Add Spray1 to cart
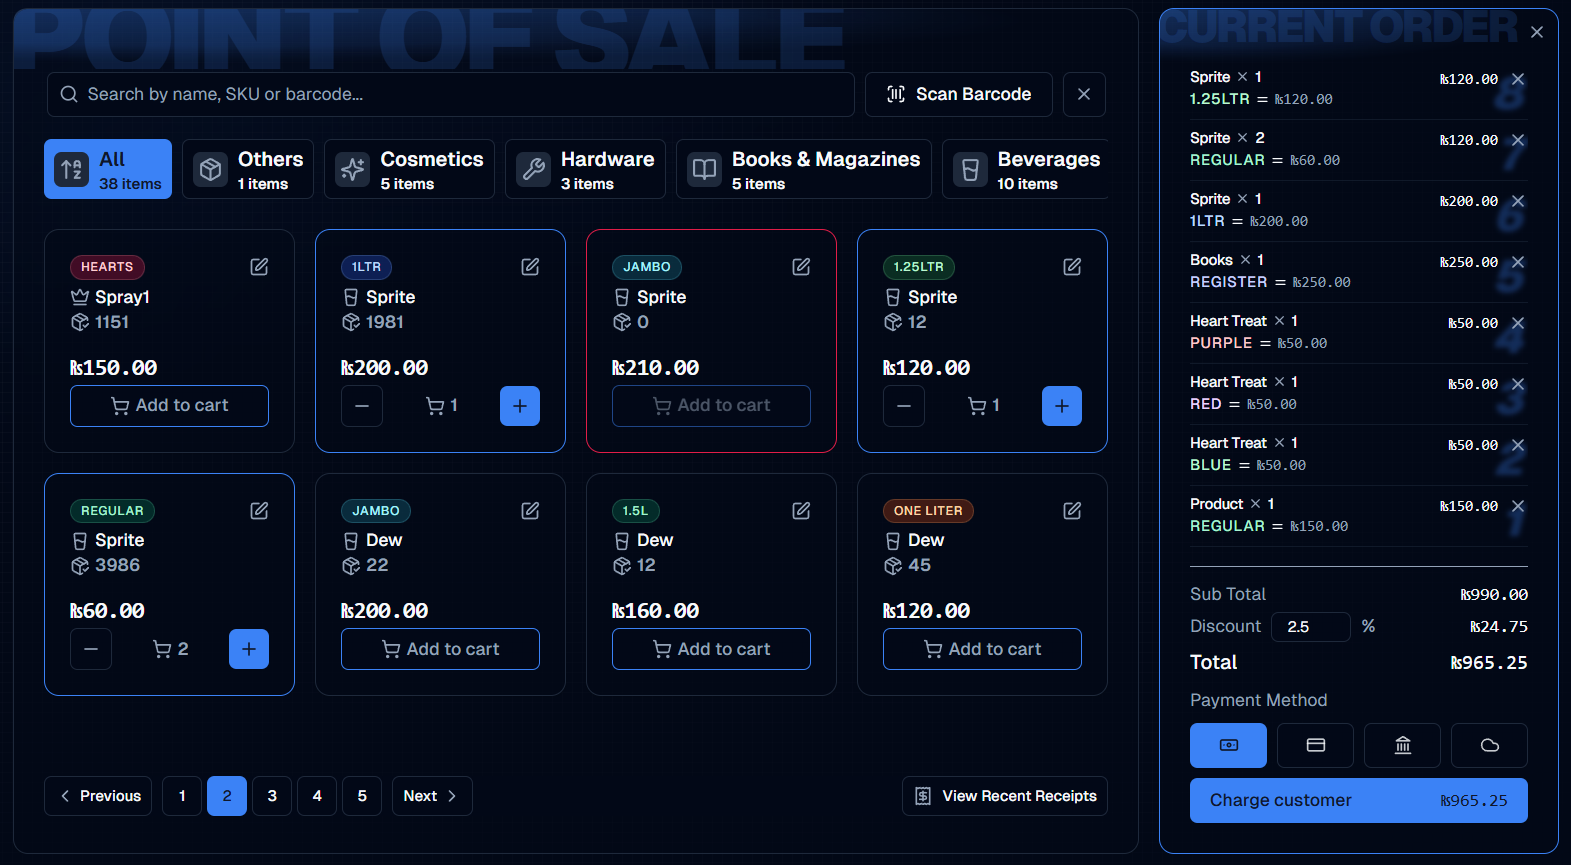 [169, 406]
